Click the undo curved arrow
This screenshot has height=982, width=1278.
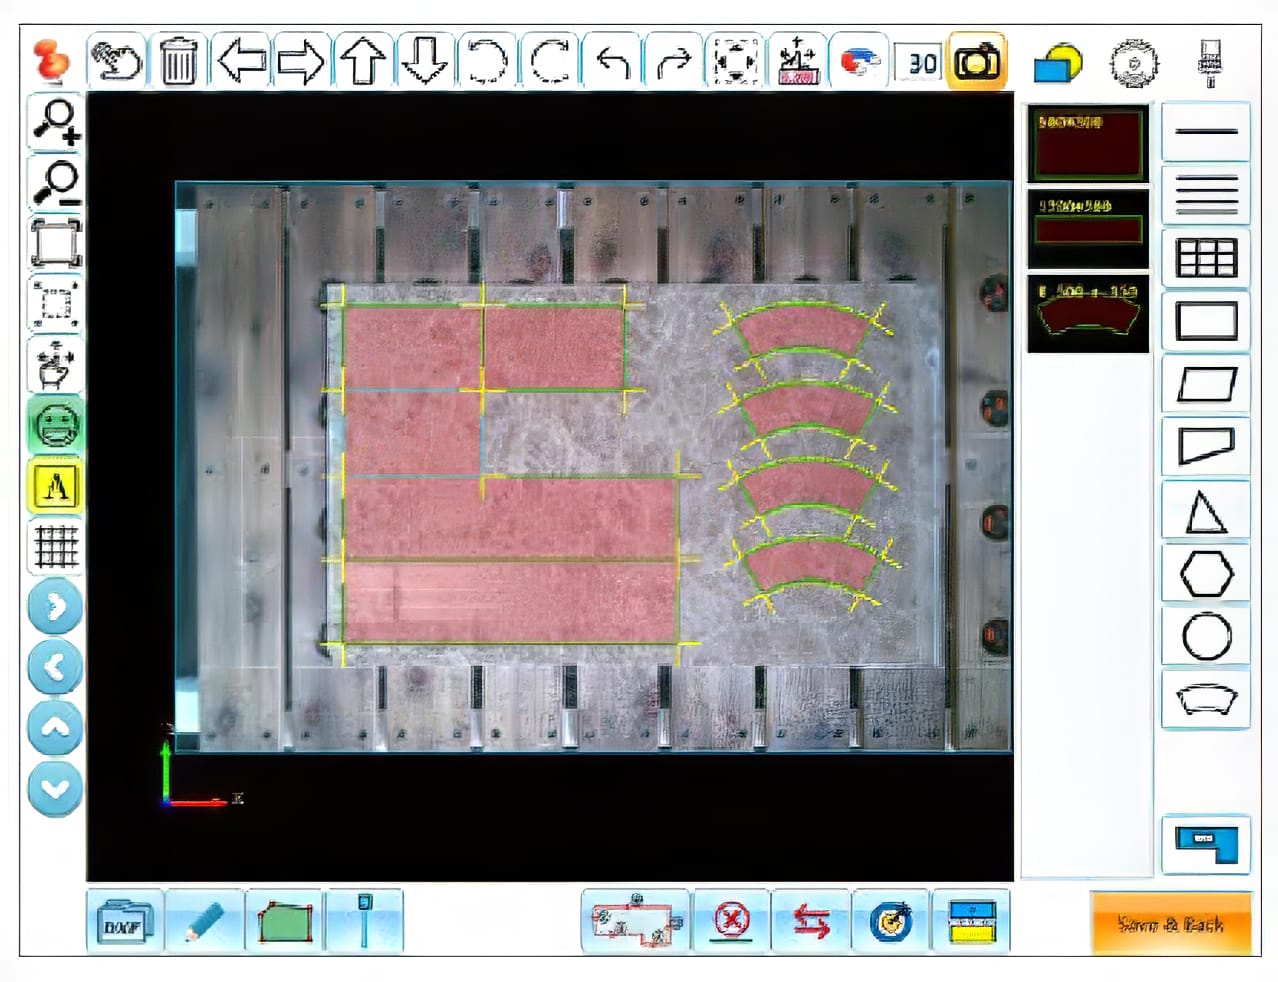tap(612, 62)
